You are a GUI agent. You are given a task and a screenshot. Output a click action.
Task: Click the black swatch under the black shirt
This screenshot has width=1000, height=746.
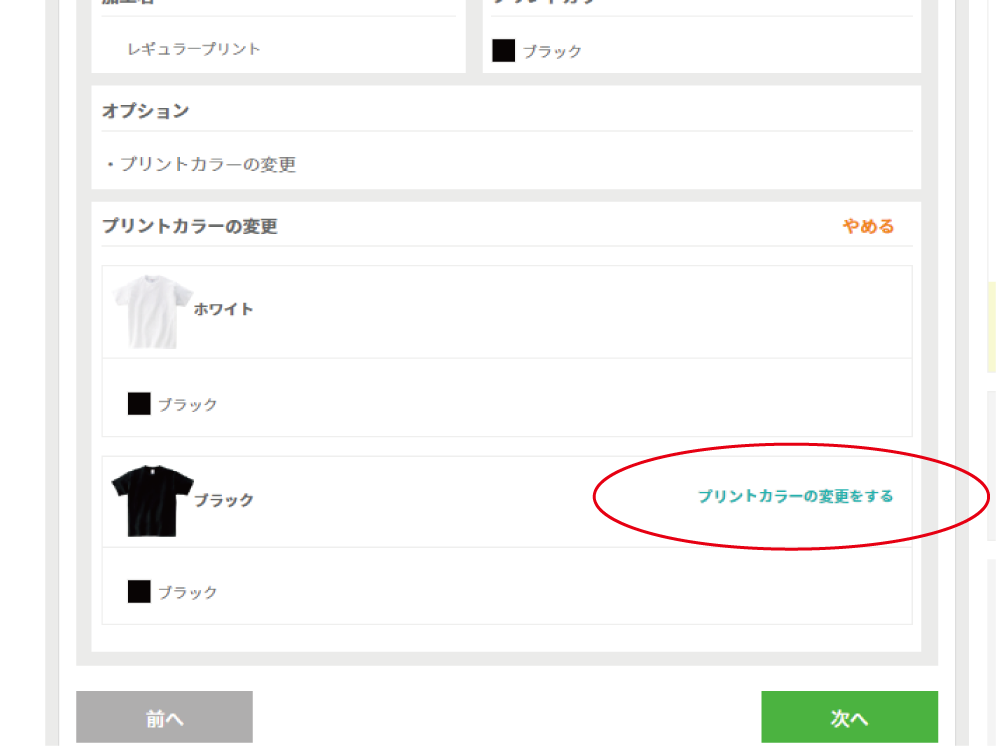pyautogui.click(x=137, y=591)
